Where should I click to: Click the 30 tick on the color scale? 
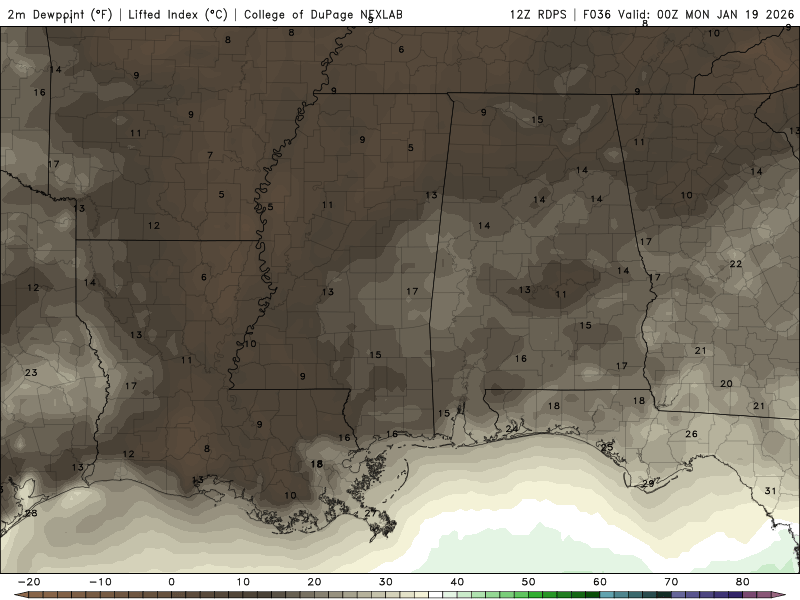[x=386, y=582]
